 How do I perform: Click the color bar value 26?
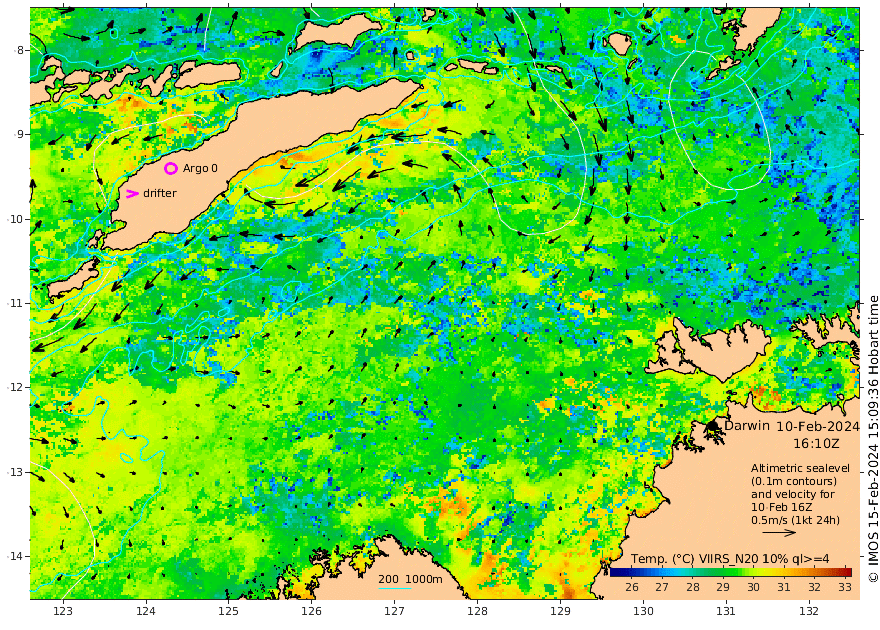pos(632,587)
